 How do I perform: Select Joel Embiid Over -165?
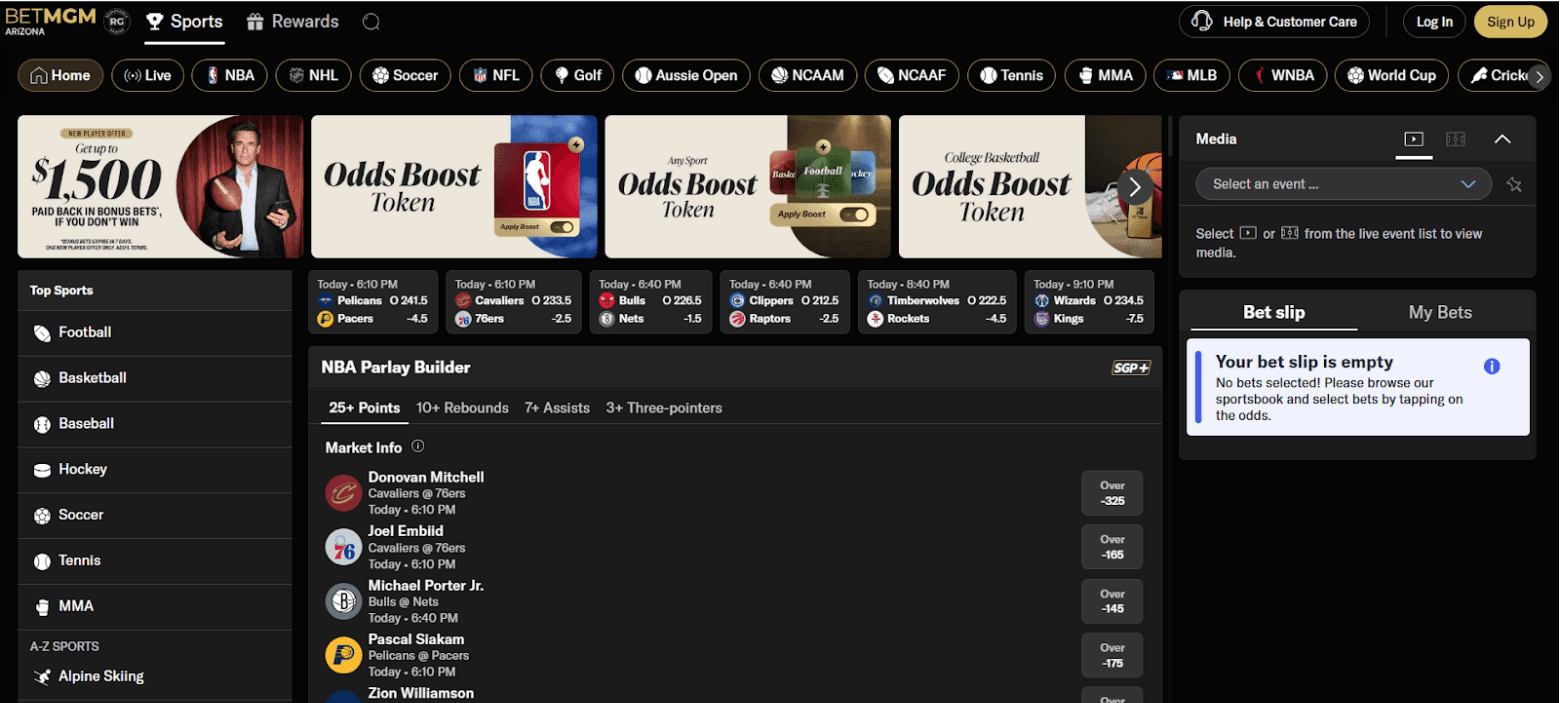(1112, 547)
